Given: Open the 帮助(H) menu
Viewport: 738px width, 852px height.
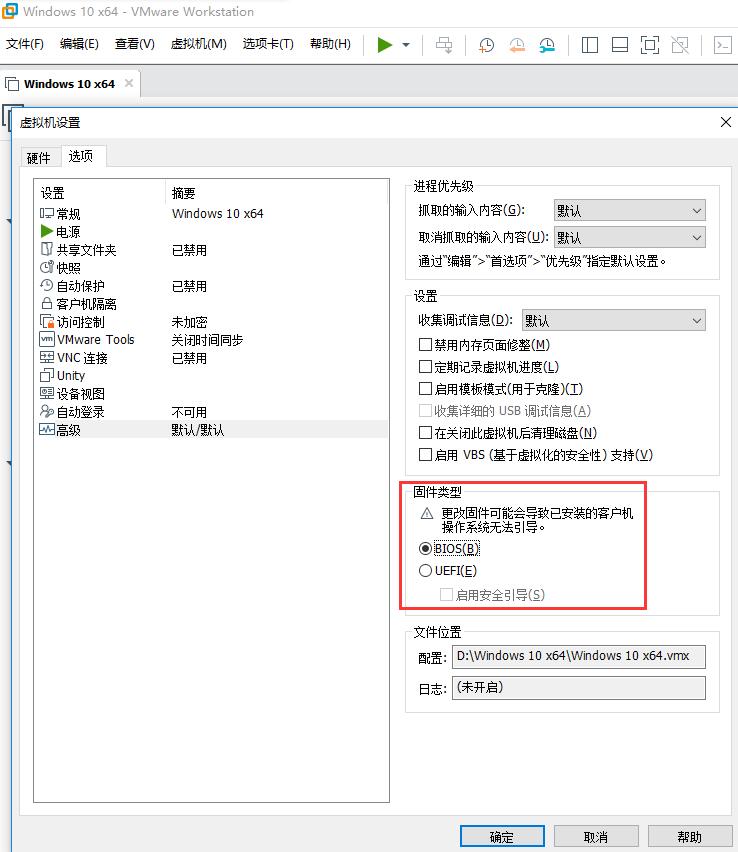Looking at the screenshot, I should [x=330, y=44].
